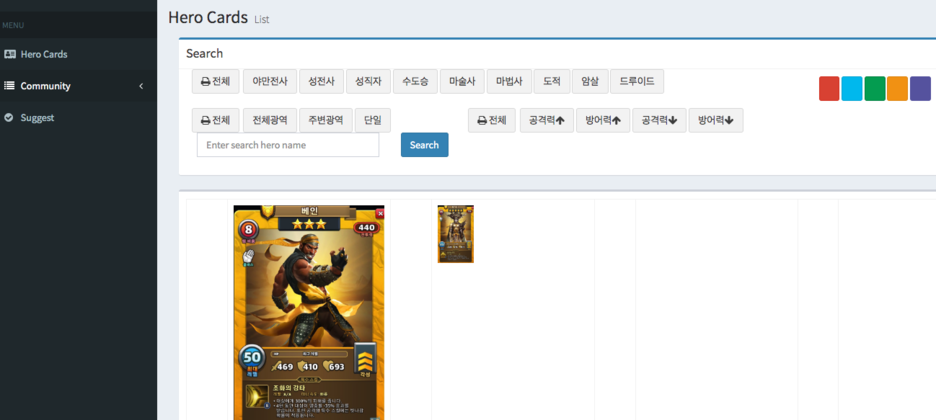Filter by 드루이드 class

[637, 81]
